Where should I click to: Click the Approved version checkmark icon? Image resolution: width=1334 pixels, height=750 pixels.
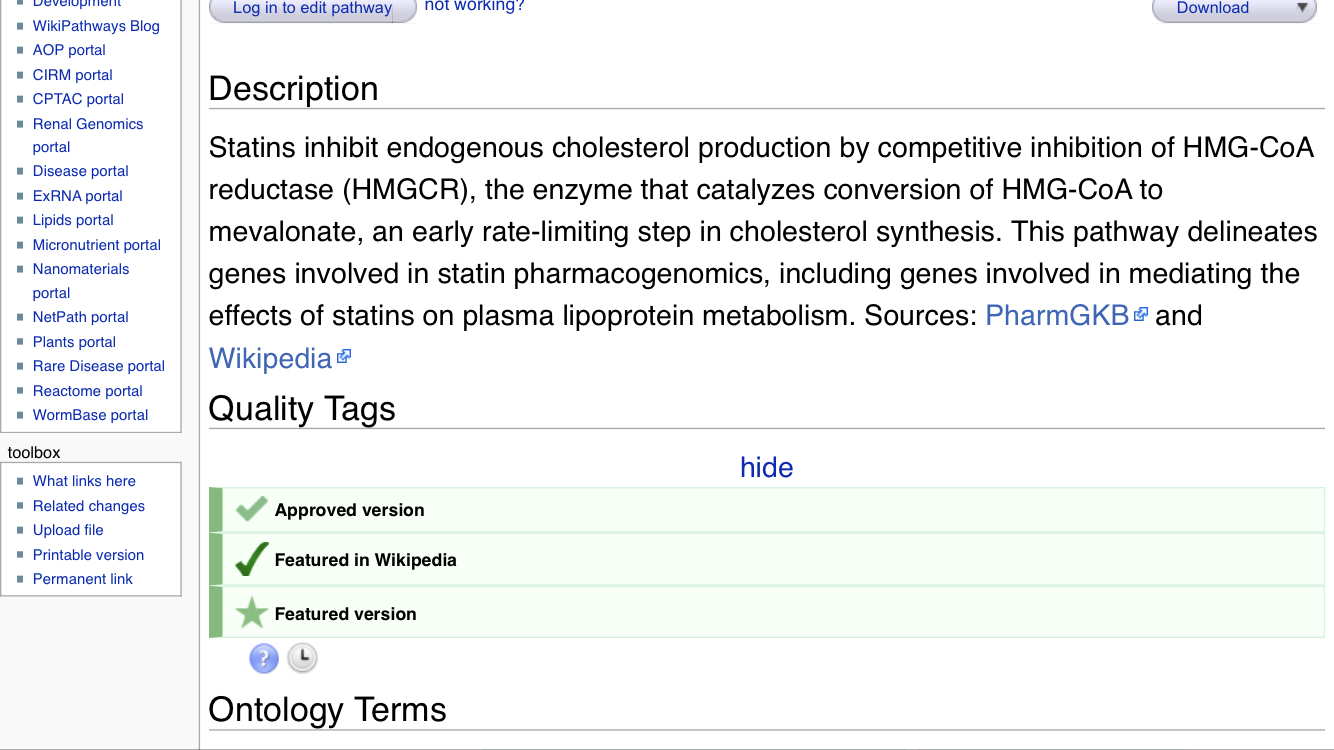[x=251, y=509]
